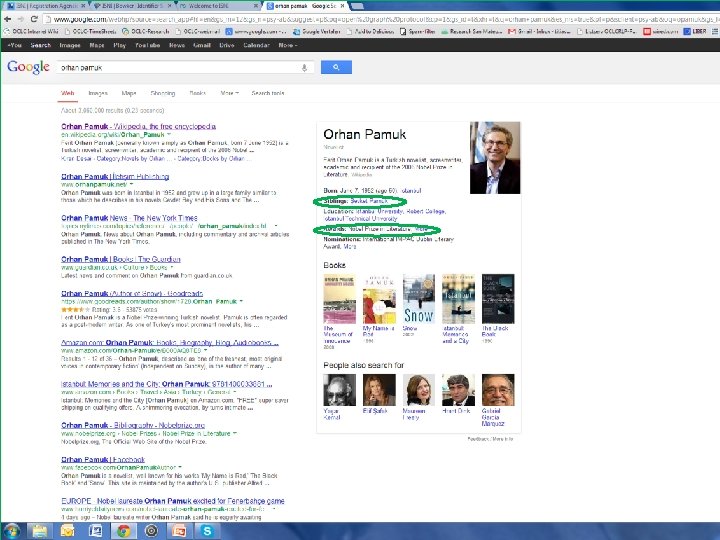Image resolution: width=720 pixels, height=540 pixels.
Task: Click the address bar URL field
Action: tap(381, 19)
